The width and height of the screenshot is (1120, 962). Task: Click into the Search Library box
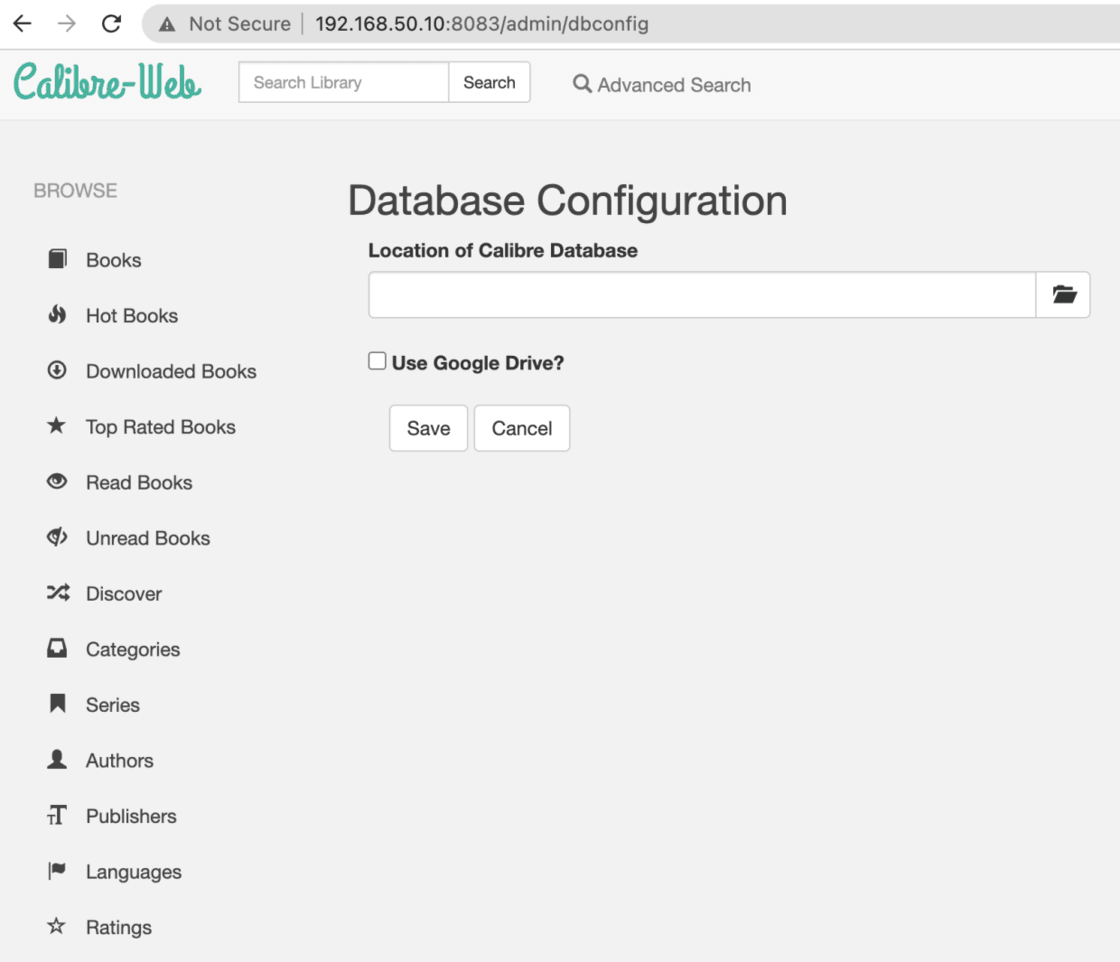(343, 83)
